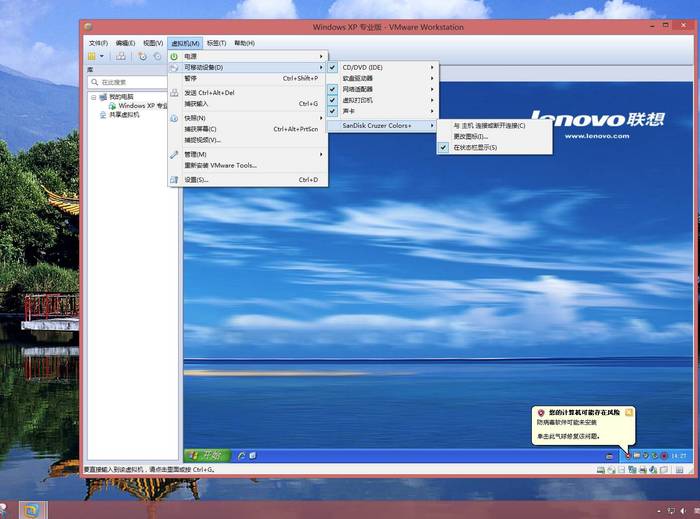Expand the CD/DVD (IDE) submenu arrow

tap(432, 67)
